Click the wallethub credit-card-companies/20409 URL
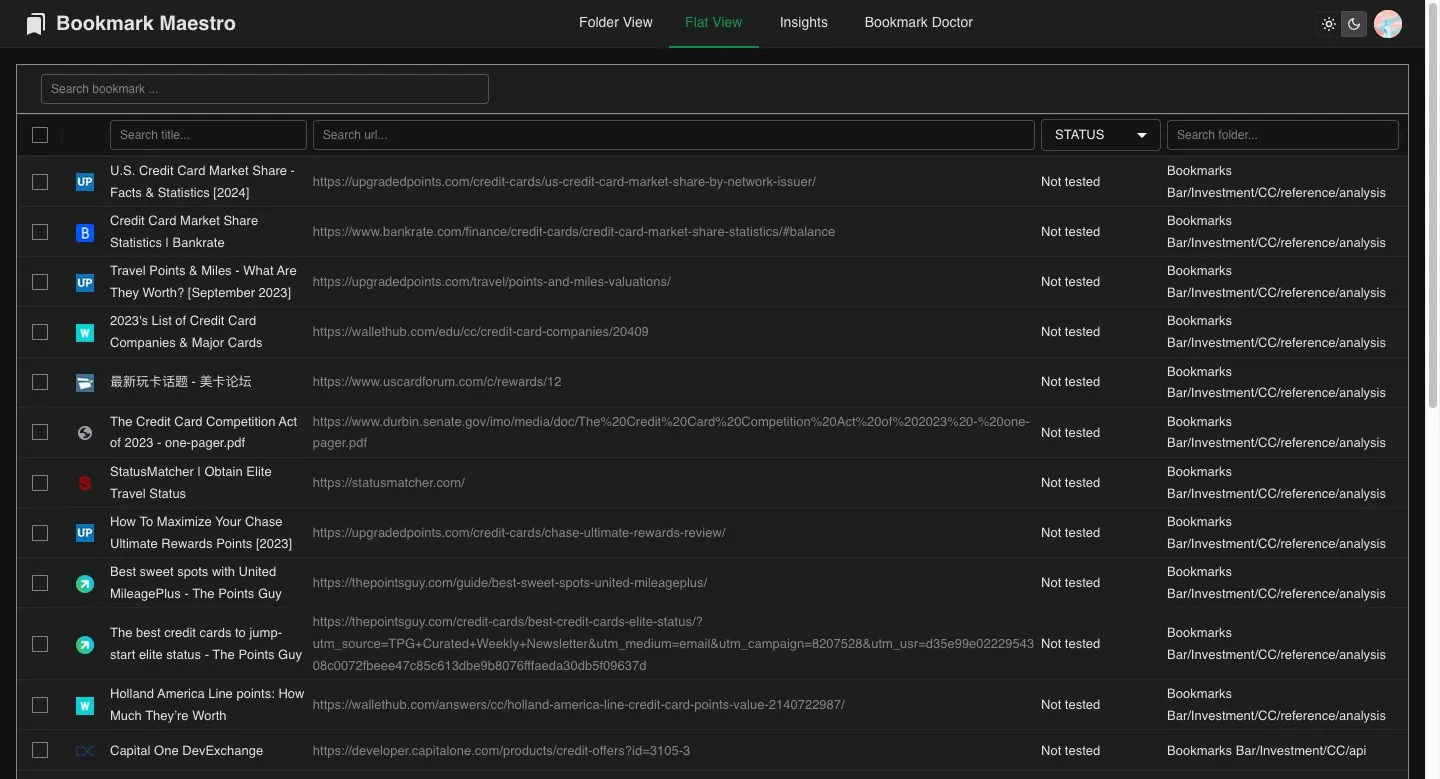This screenshot has width=1440, height=779. click(x=480, y=332)
